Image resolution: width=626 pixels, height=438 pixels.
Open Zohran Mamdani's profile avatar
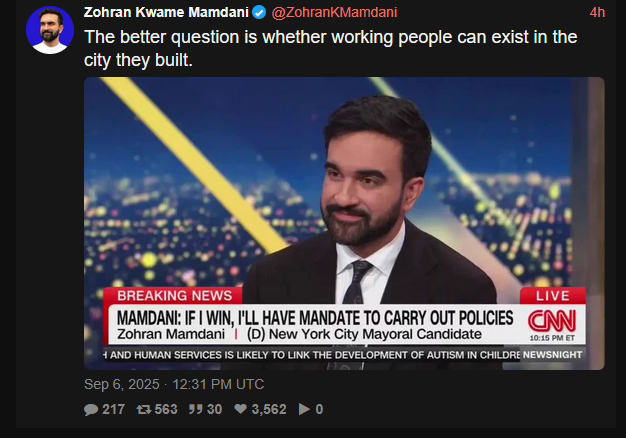point(50,30)
